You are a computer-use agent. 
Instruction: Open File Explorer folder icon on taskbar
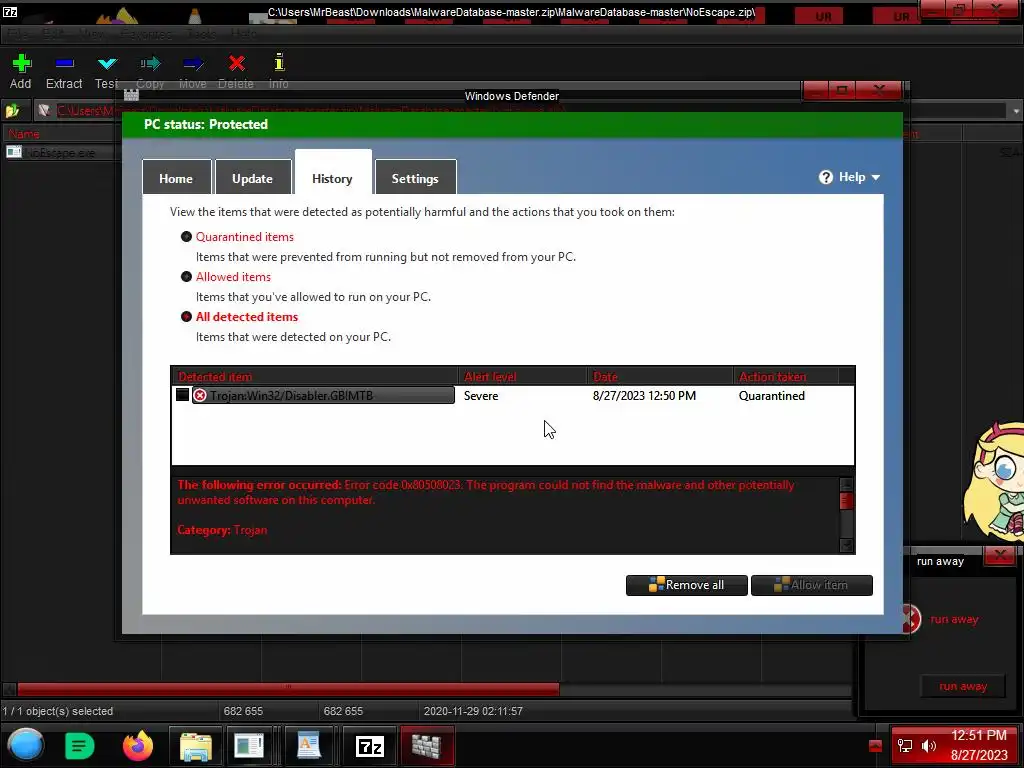[x=195, y=746]
